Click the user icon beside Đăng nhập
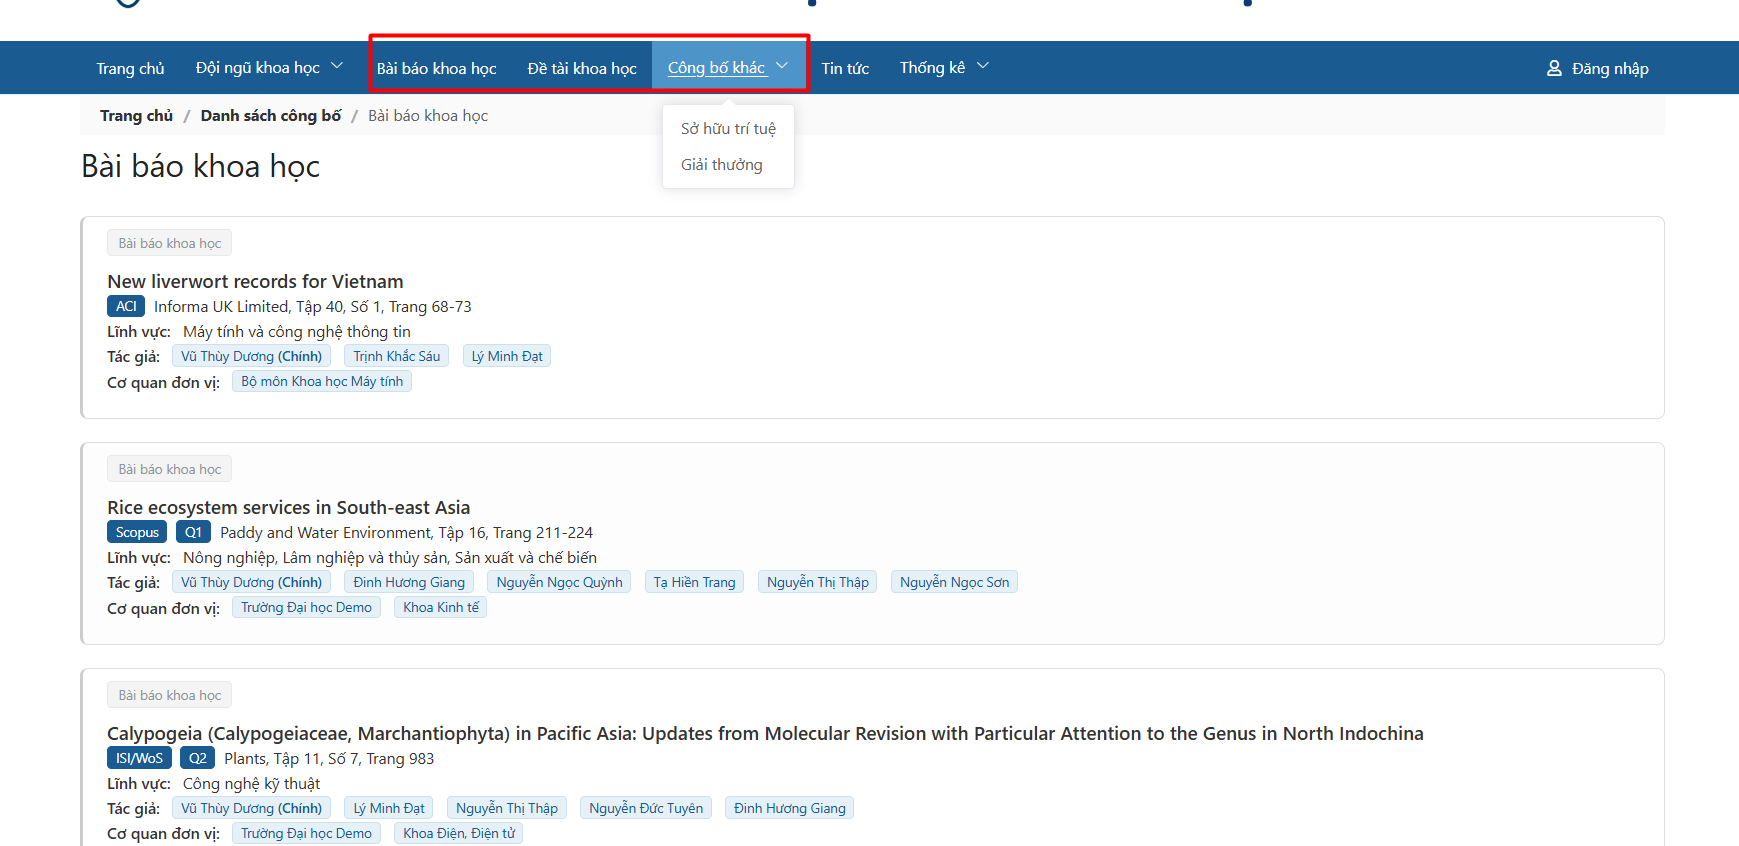This screenshot has height=846, width=1739. 1554,68
